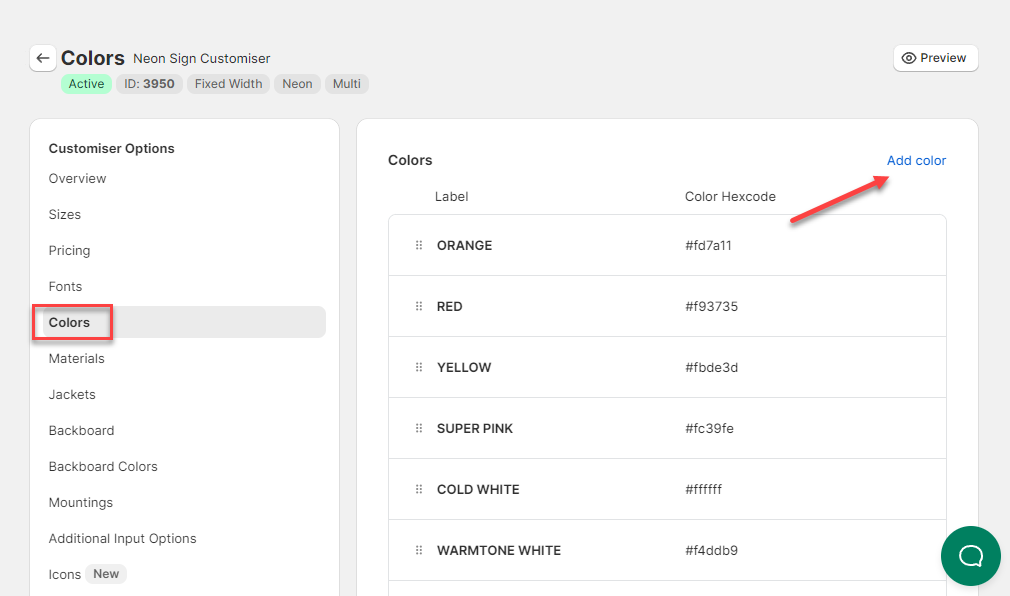Click the back arrow icon
Image resolution: width=1010 pixels, height=596 pixels.
[42, 58]
